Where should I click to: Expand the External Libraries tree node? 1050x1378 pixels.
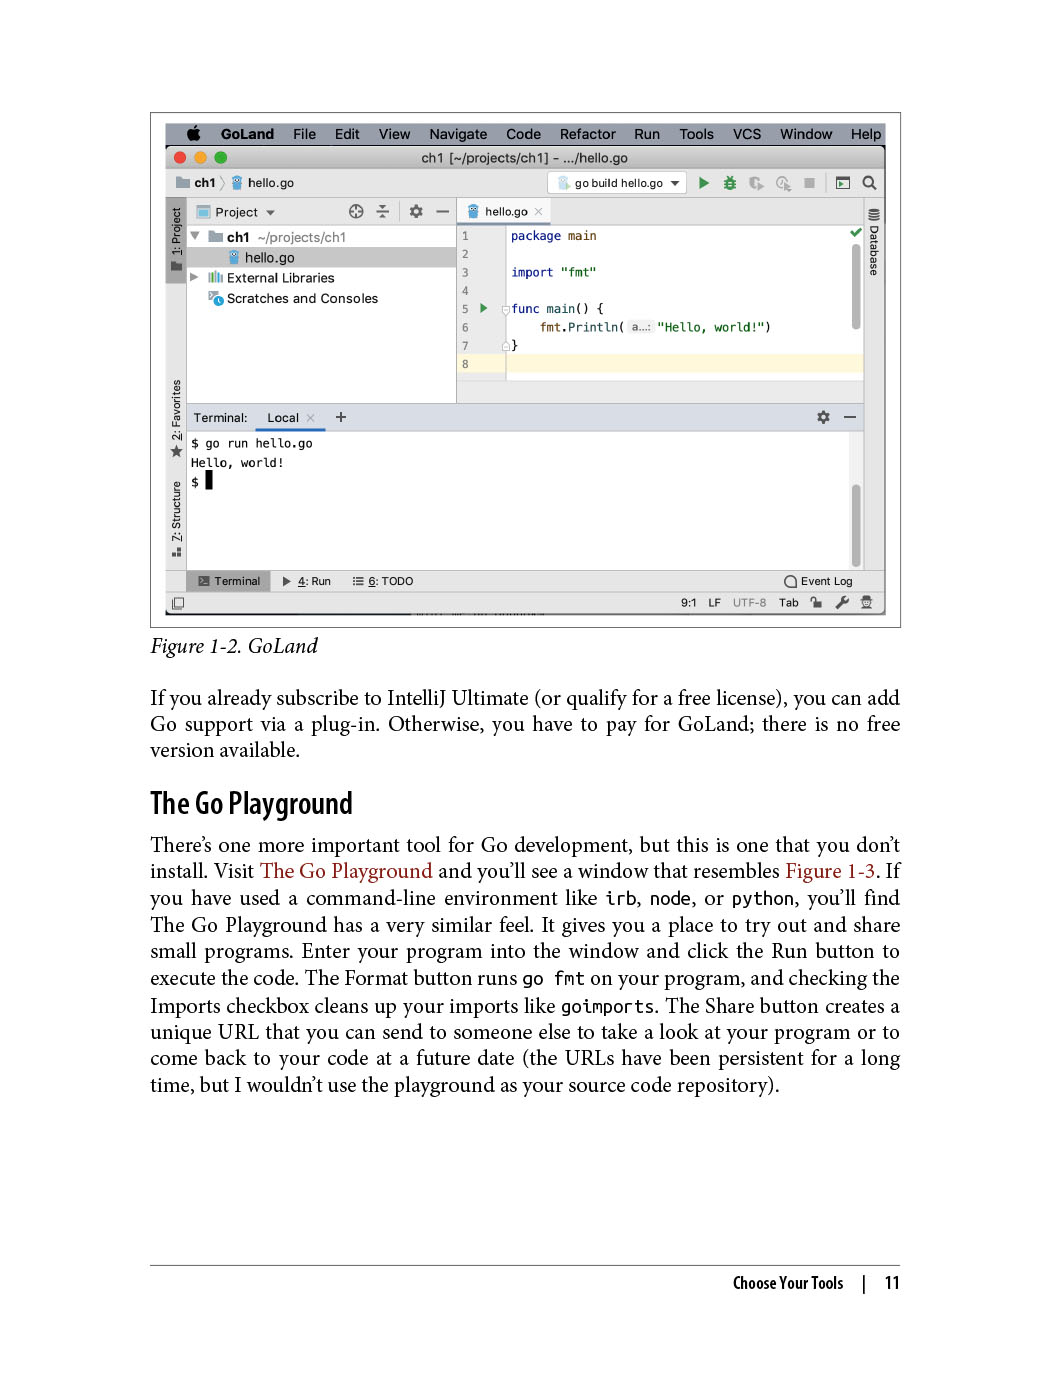pyautogui.click(x=195, y=277)
